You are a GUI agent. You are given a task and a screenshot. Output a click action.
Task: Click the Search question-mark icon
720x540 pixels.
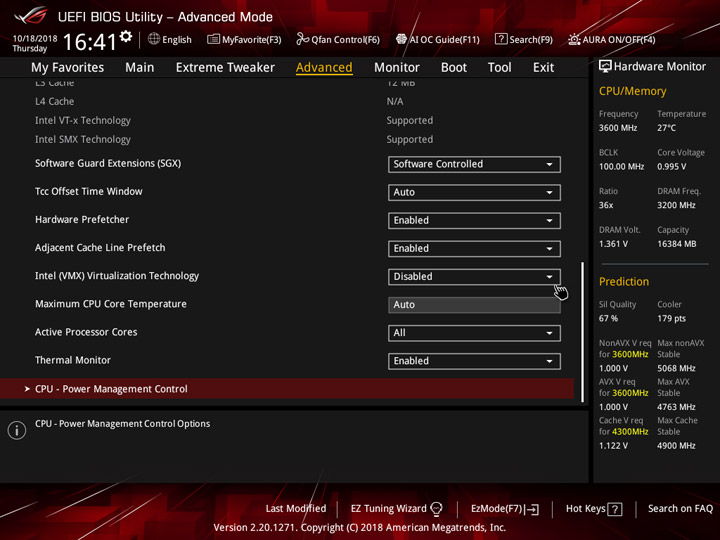501,39
